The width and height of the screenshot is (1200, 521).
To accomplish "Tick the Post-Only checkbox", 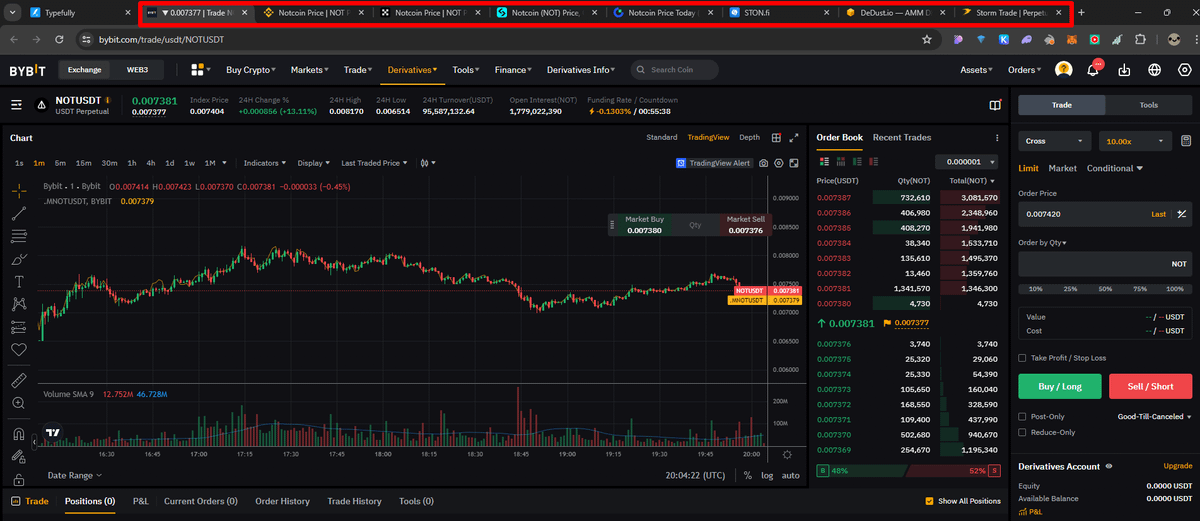I will (1022, 417).
